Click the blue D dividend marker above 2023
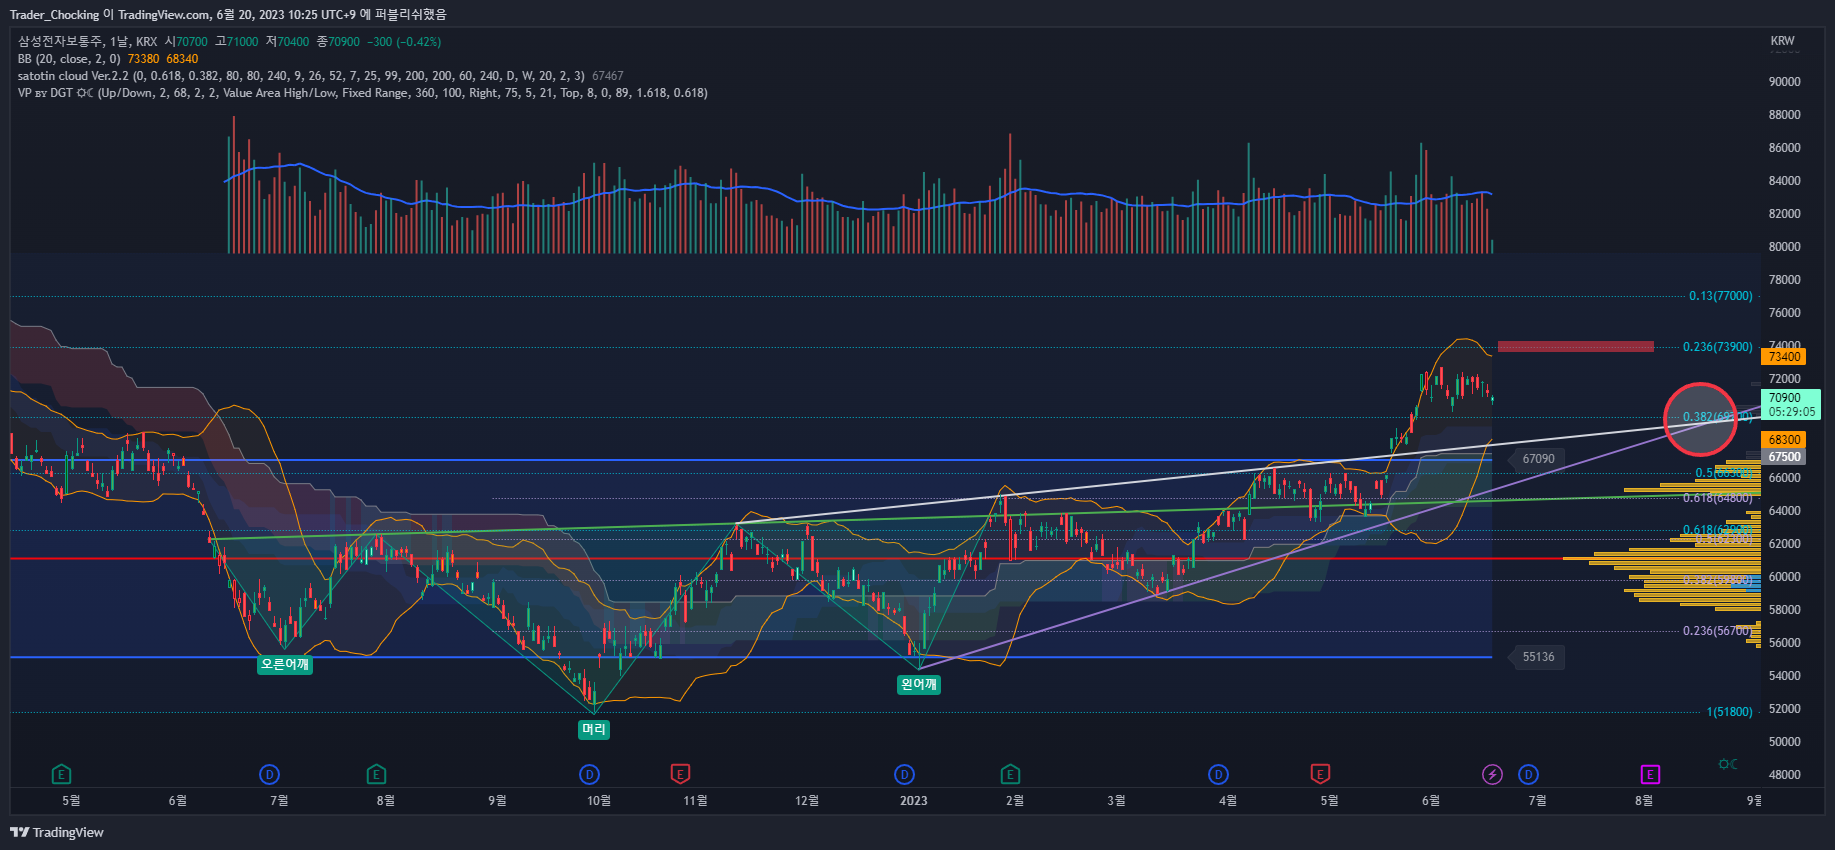 904,774
